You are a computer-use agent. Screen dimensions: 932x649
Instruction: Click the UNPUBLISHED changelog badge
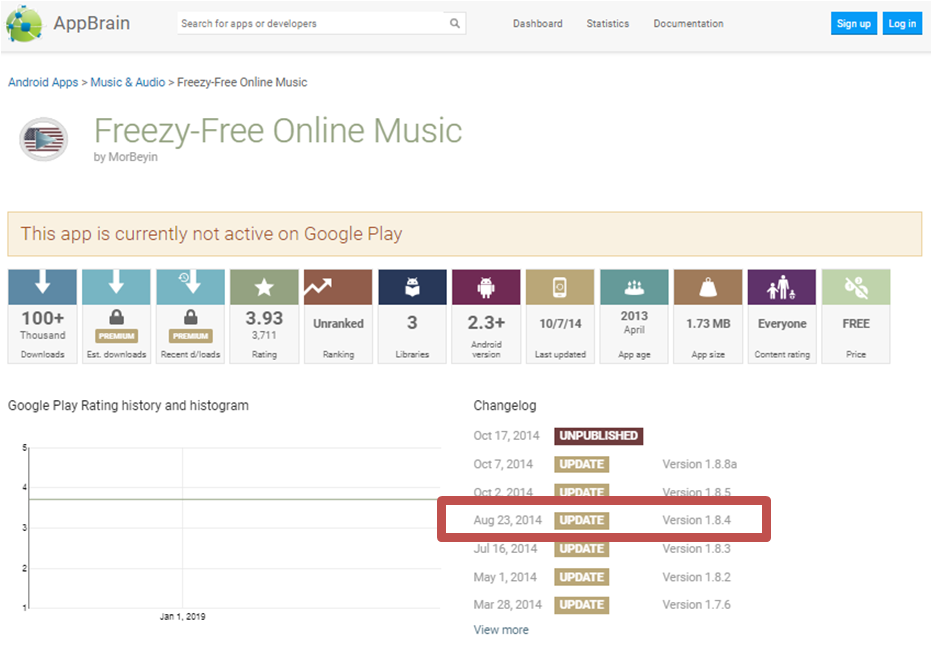point(599,436)
